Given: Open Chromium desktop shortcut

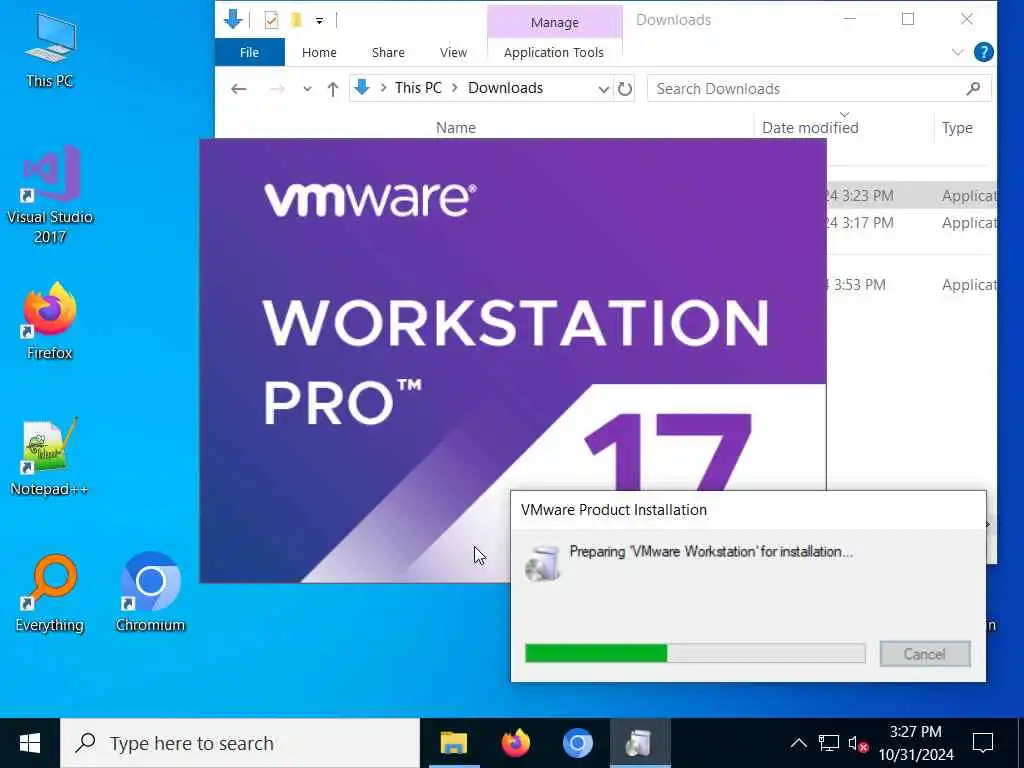Looking at the screenshot, I should (x=150, y=593).
